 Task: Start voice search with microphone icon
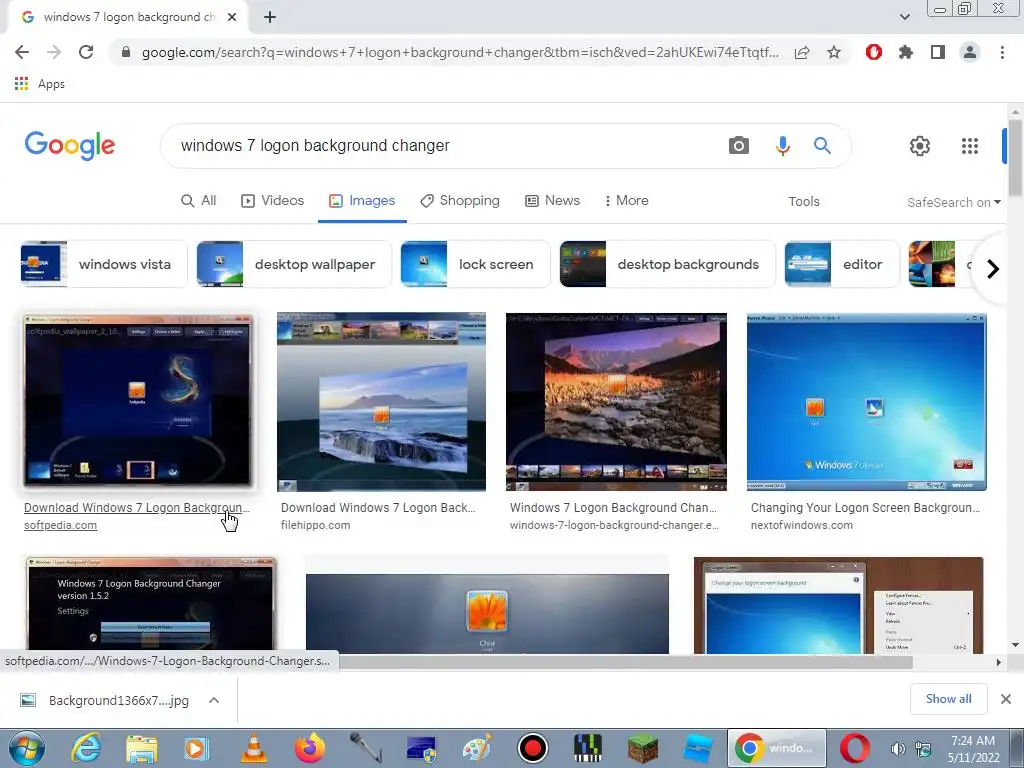[782, 146]
